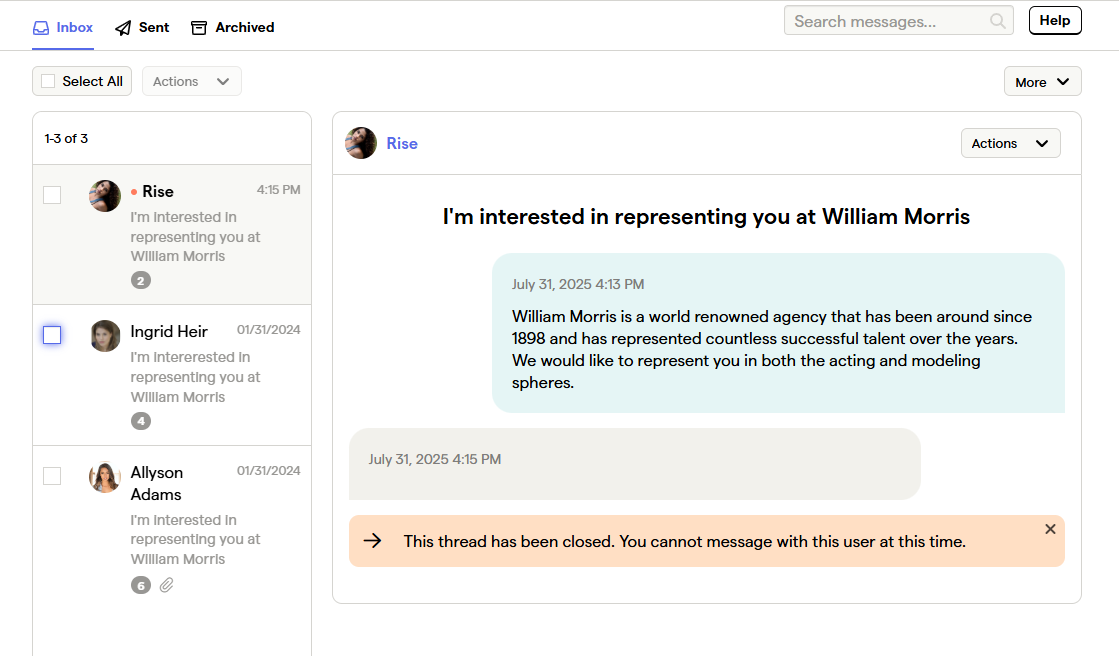Viewport: 1119px width, 656px height.
Task: Click the preview text under Allyson Adams
Action: tap(196, 540)
